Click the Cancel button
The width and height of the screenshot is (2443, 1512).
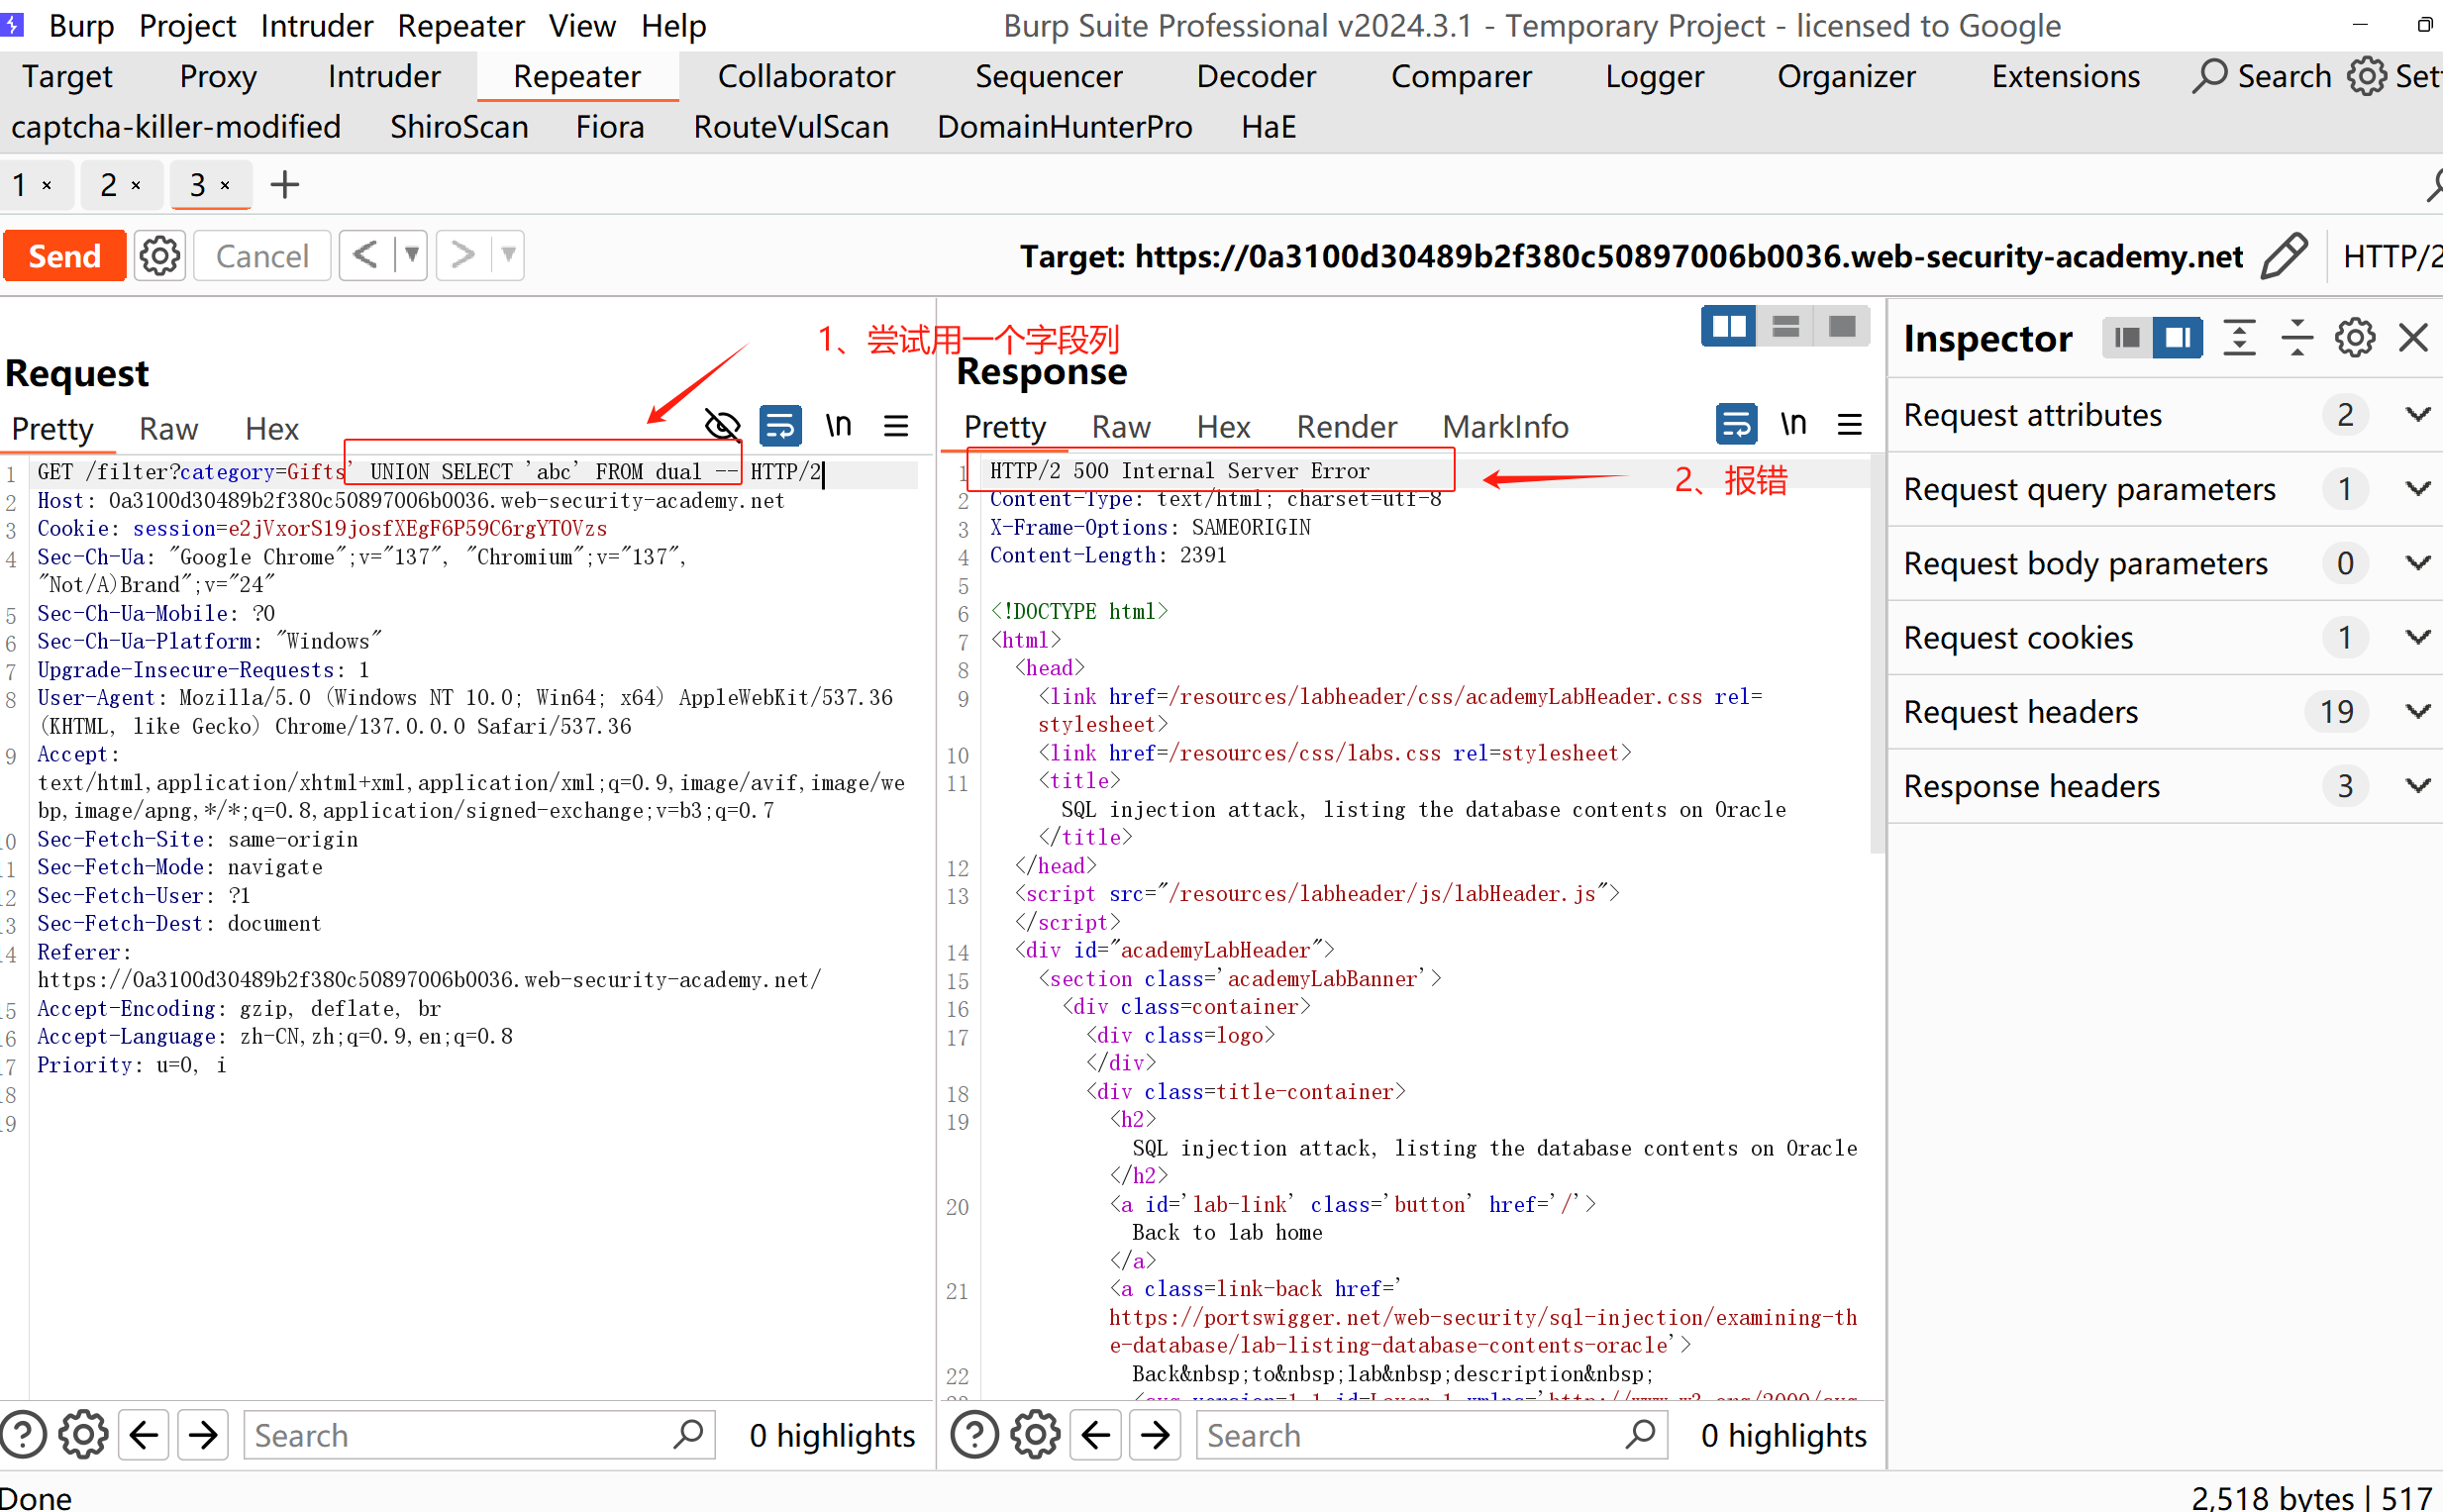262,256
